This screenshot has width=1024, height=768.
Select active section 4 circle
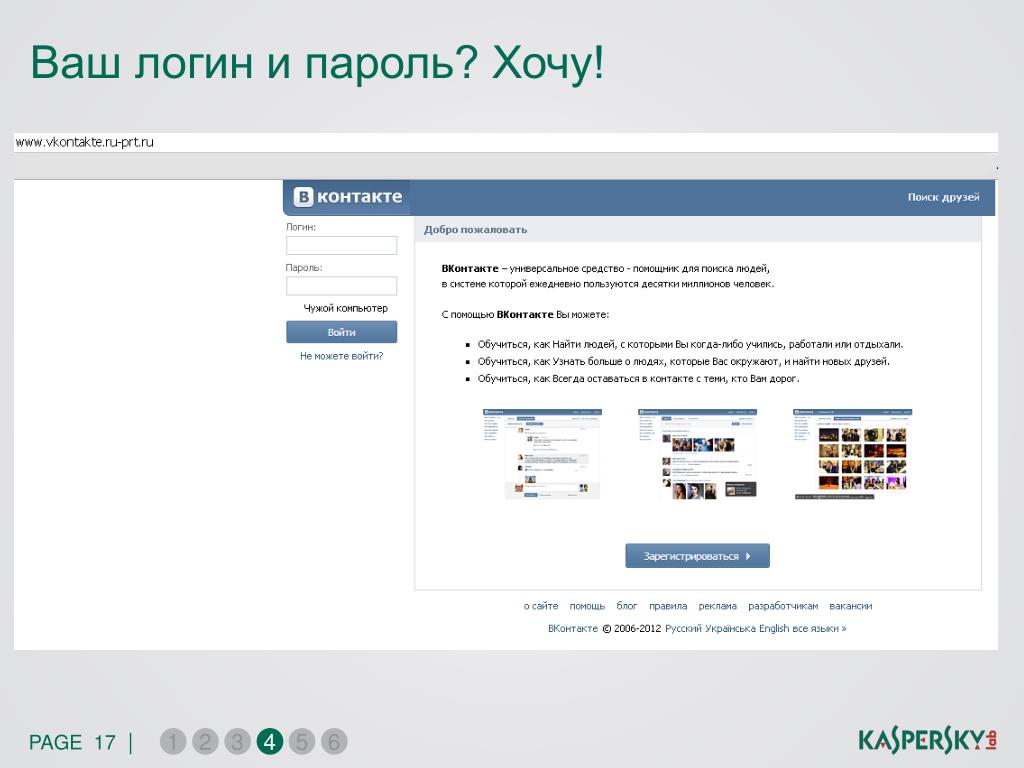tap(270, 741)
